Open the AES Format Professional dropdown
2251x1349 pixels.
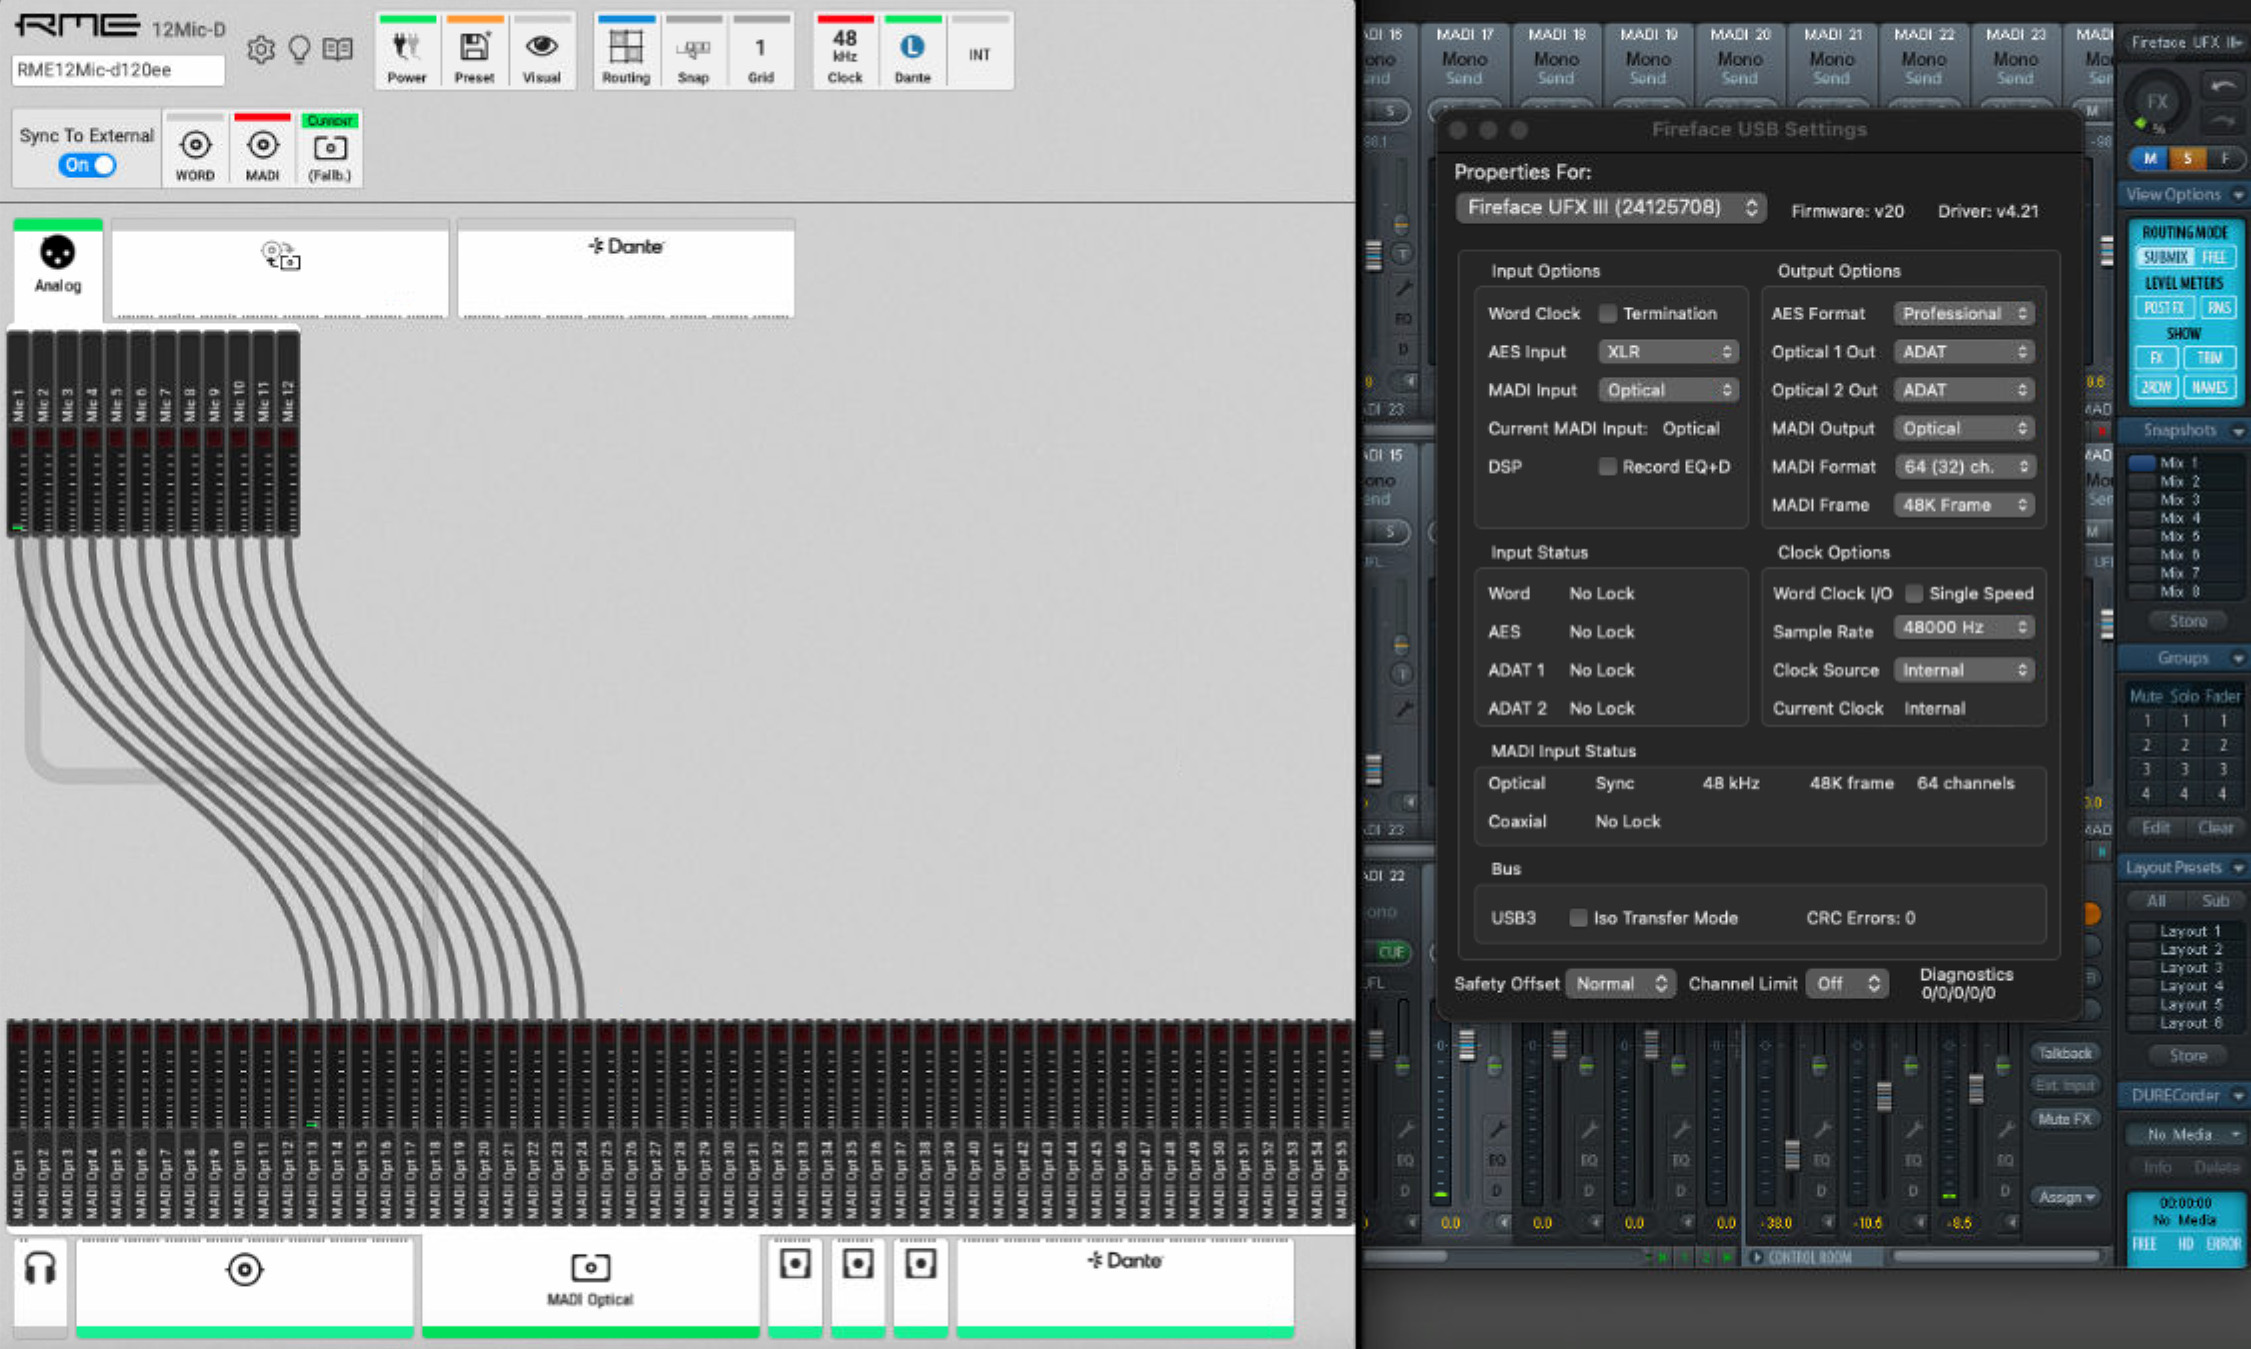coord(1964,313)
